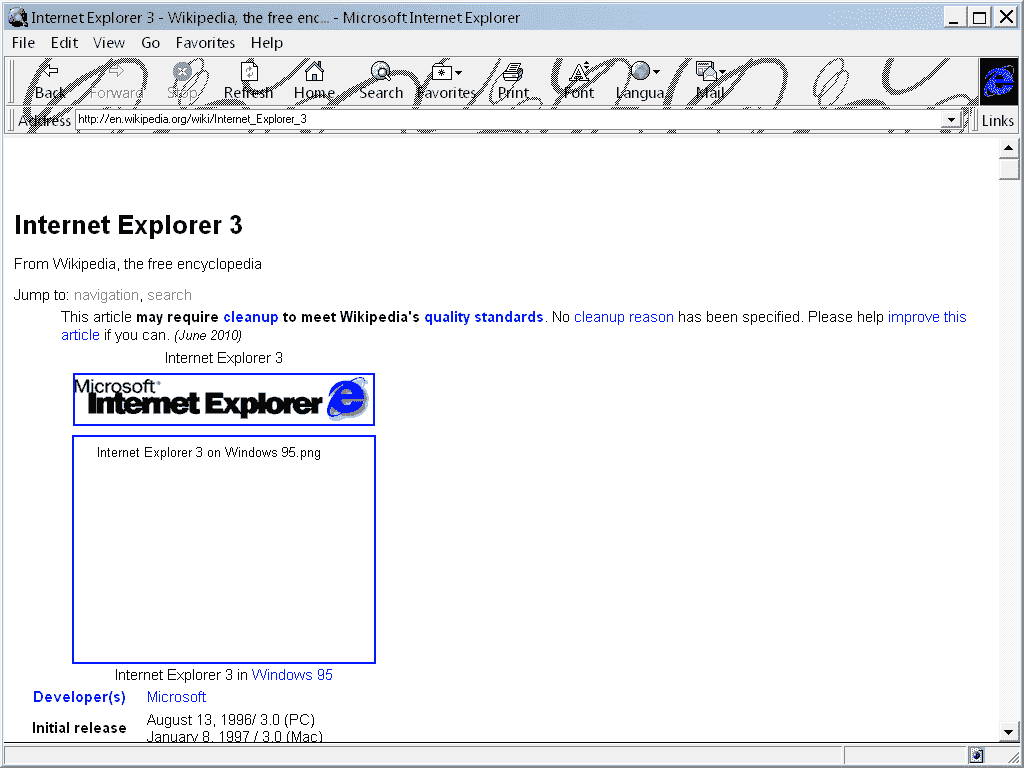Stop page loading with Stop button
The image size is (1024, 768).
pos(182,81)
